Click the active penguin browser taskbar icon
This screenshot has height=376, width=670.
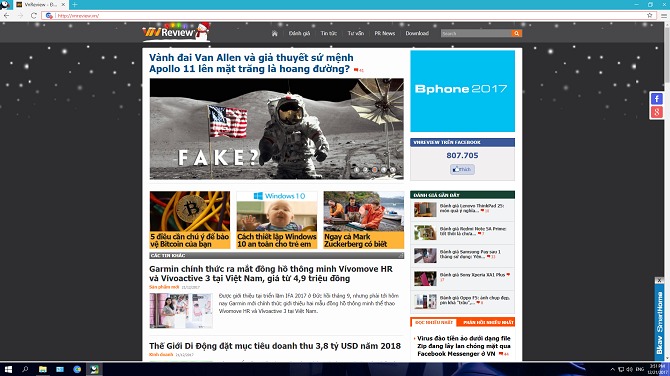click(x=94, y=369)
